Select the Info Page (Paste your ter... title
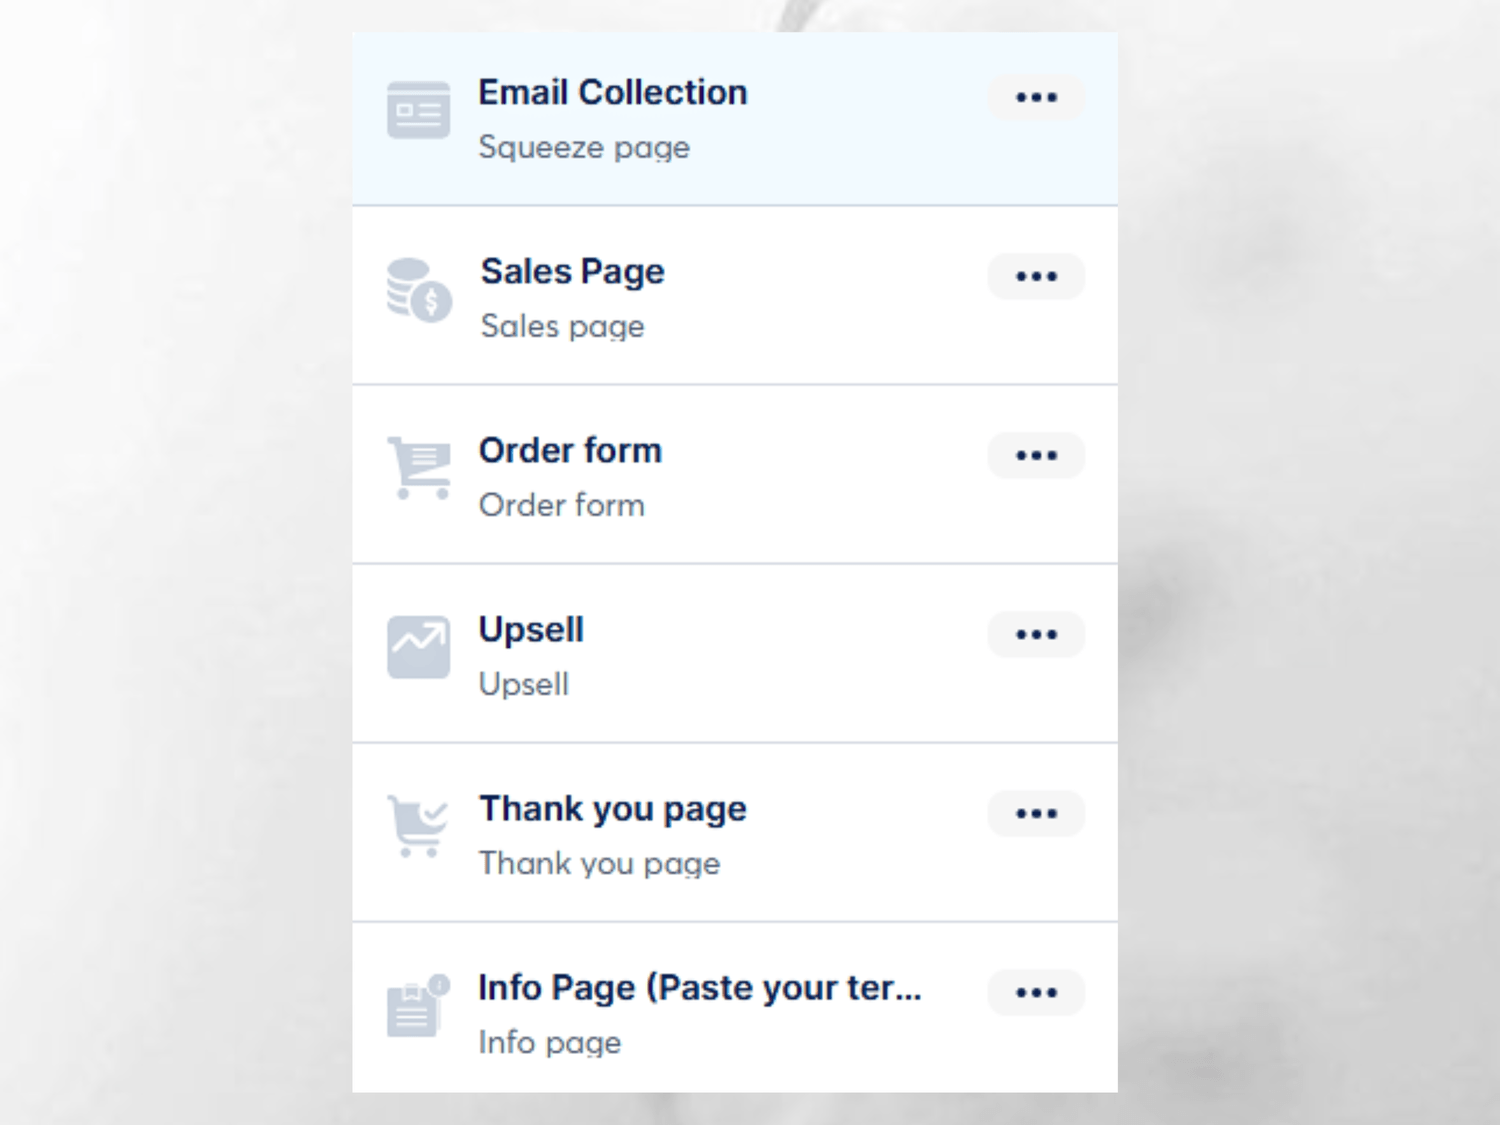 (x=700, y=988)
